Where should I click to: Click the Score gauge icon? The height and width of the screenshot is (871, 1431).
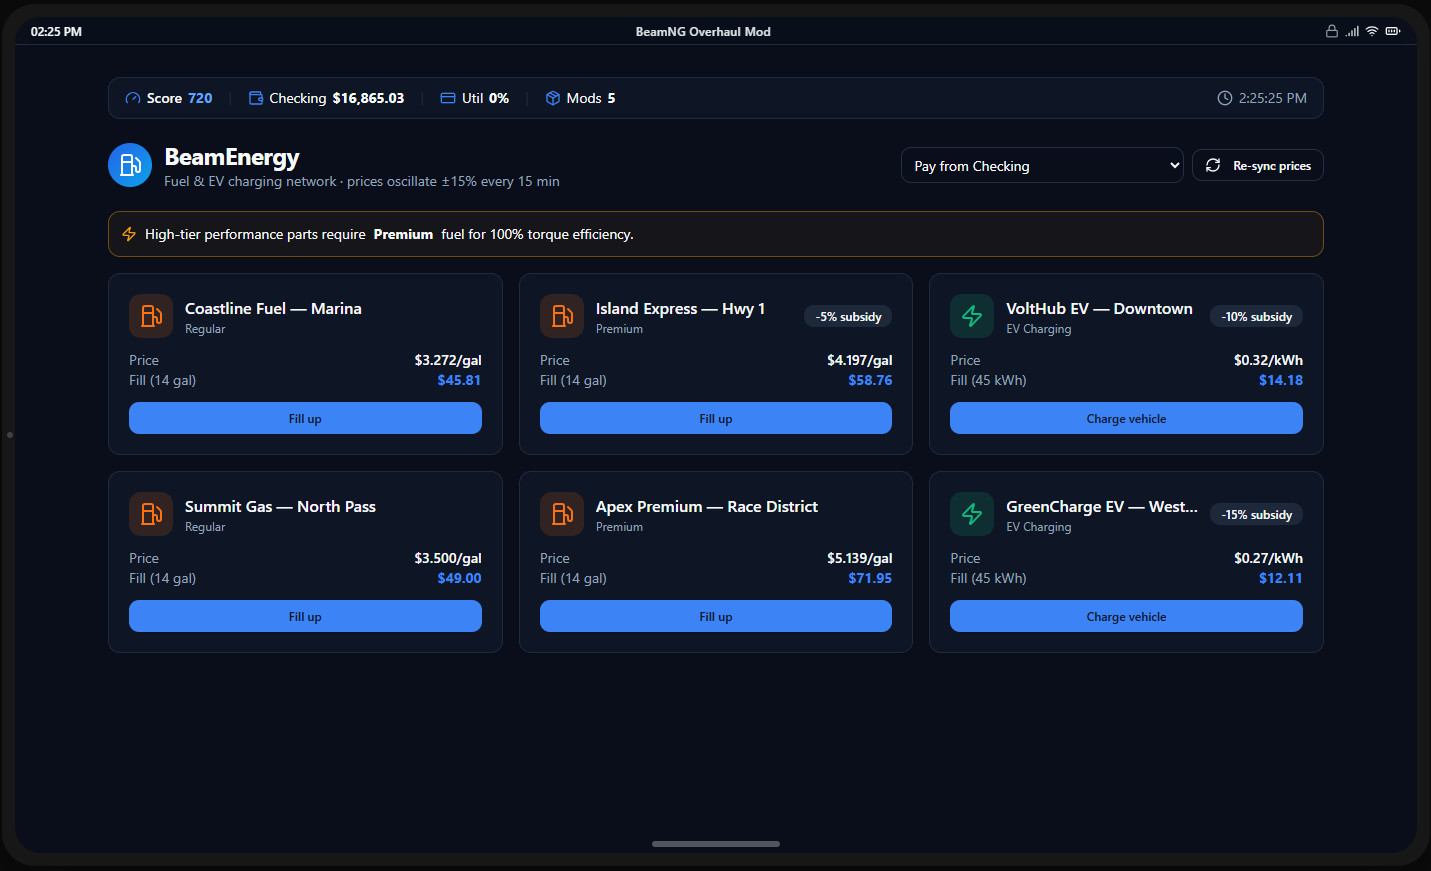tap(133, 98)
